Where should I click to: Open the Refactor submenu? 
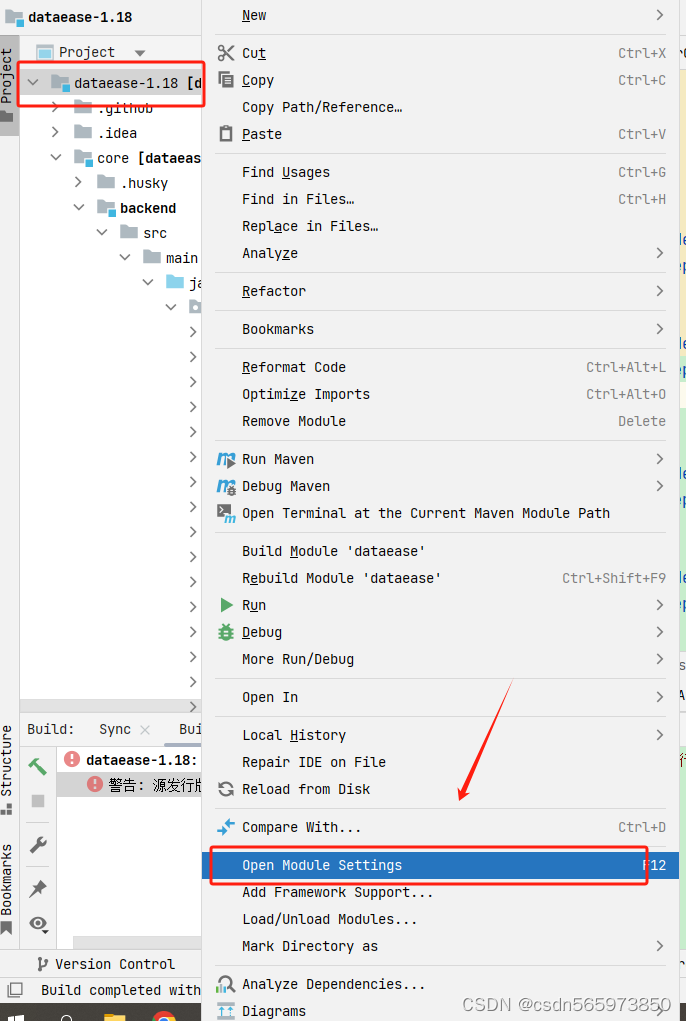(441, 291)
